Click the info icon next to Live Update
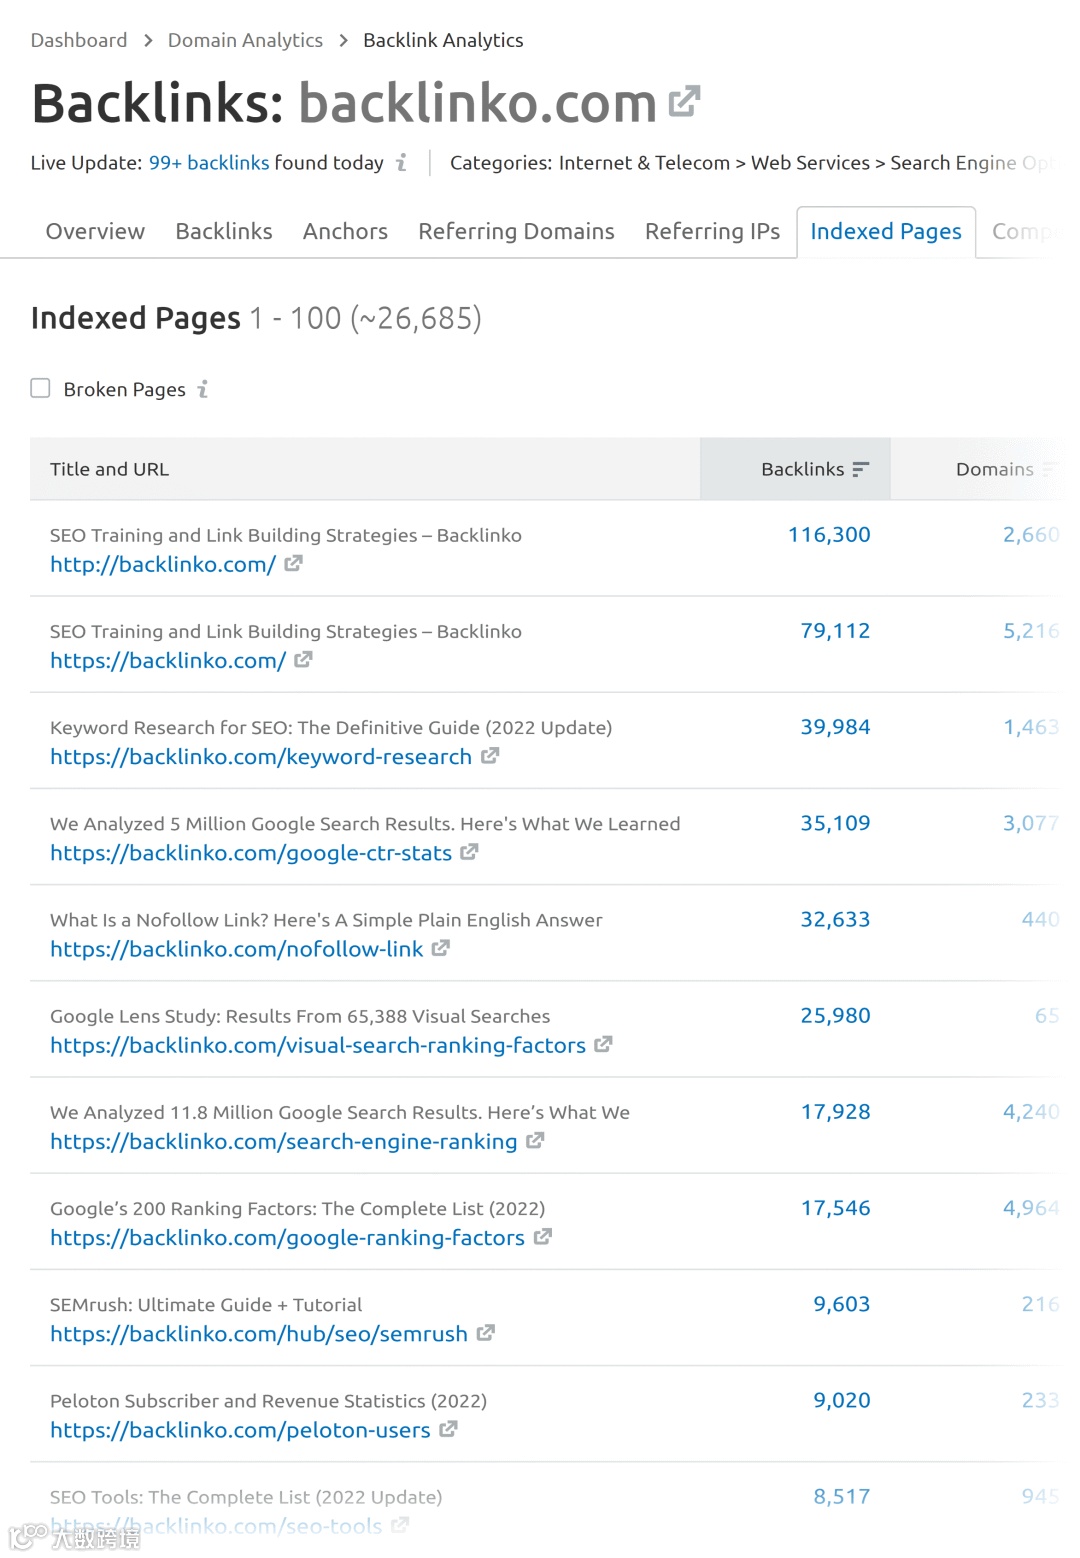 [401, 162]
